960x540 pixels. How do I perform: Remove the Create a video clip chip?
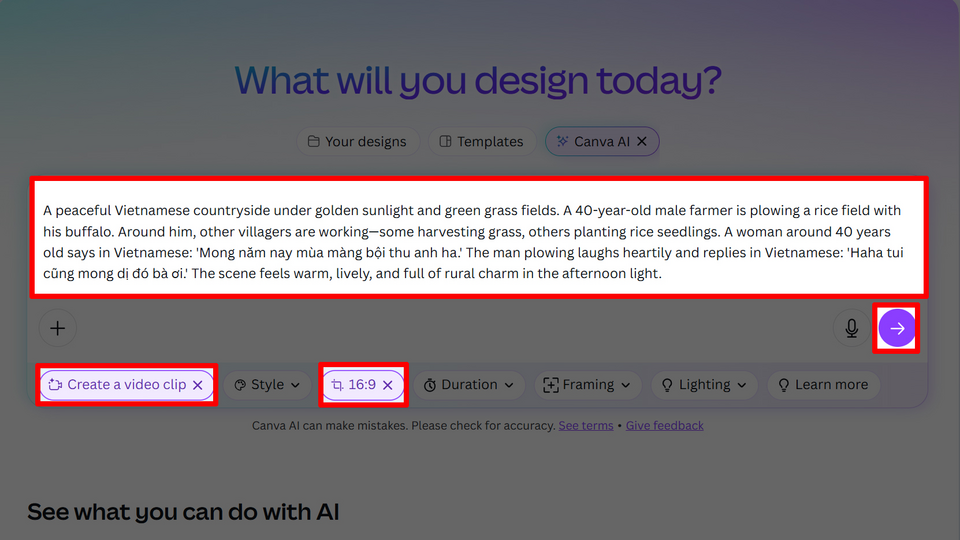point(198,385)
